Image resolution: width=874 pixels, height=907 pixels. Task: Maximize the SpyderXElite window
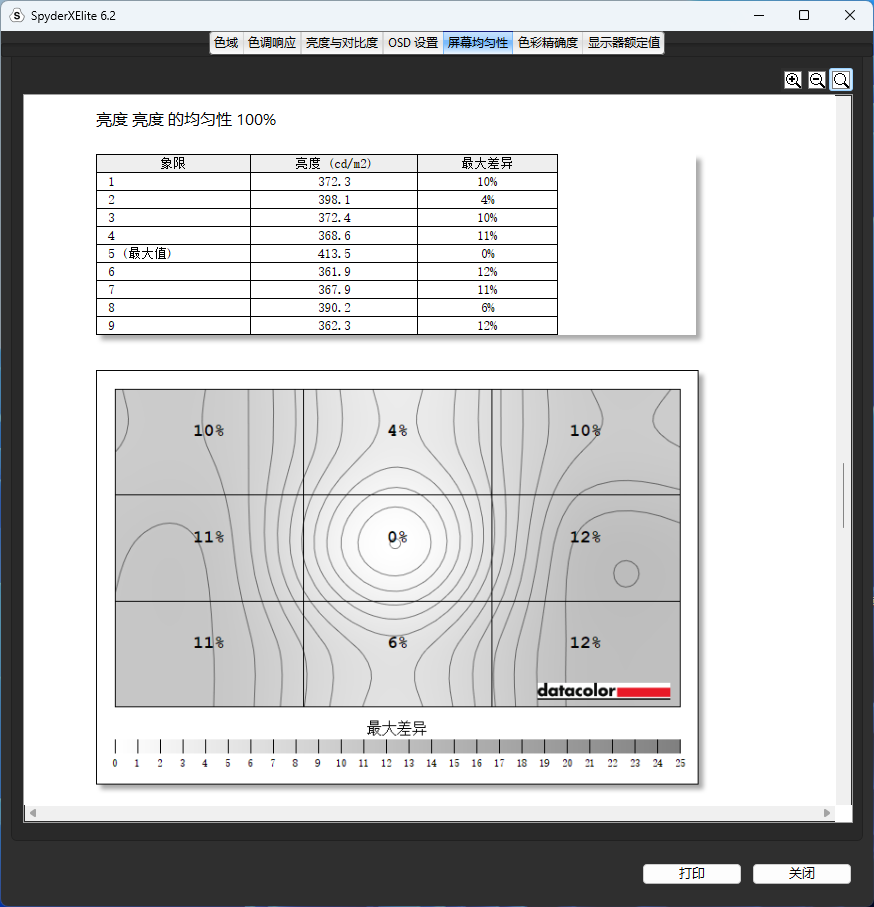[x=804, y=16]
